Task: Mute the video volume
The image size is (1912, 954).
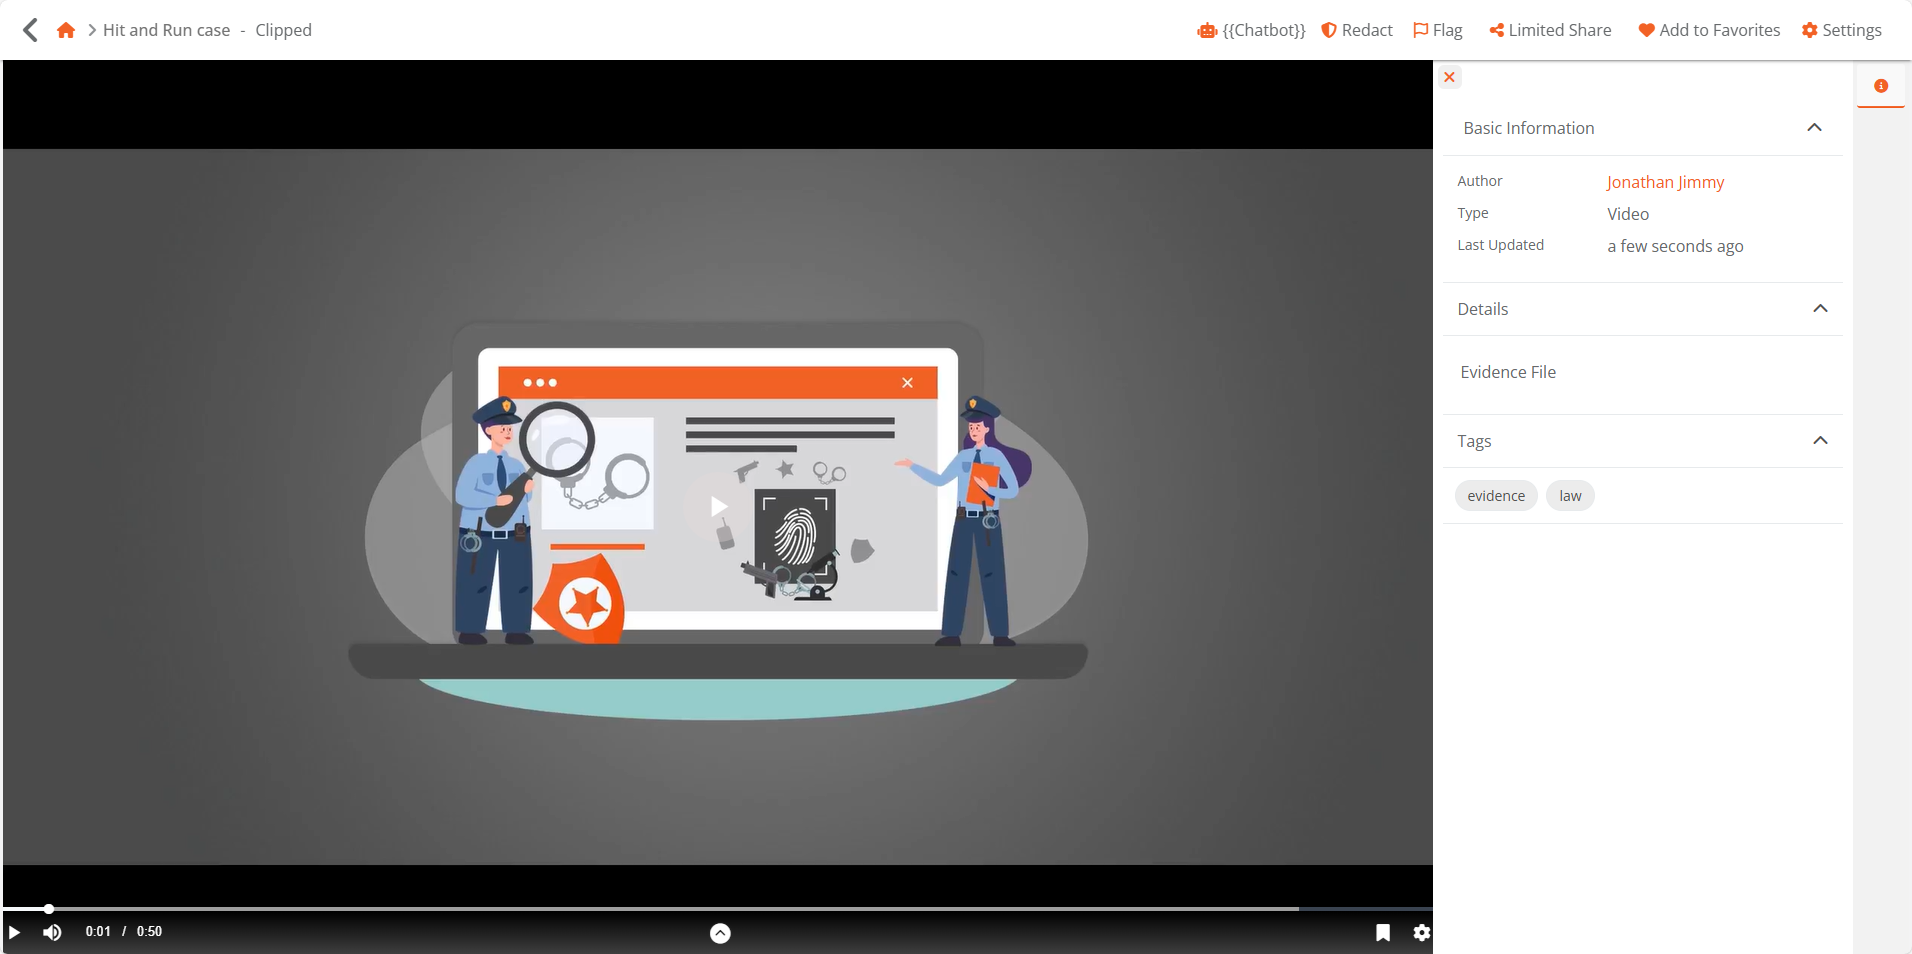Action: click(x=52, y=932)
